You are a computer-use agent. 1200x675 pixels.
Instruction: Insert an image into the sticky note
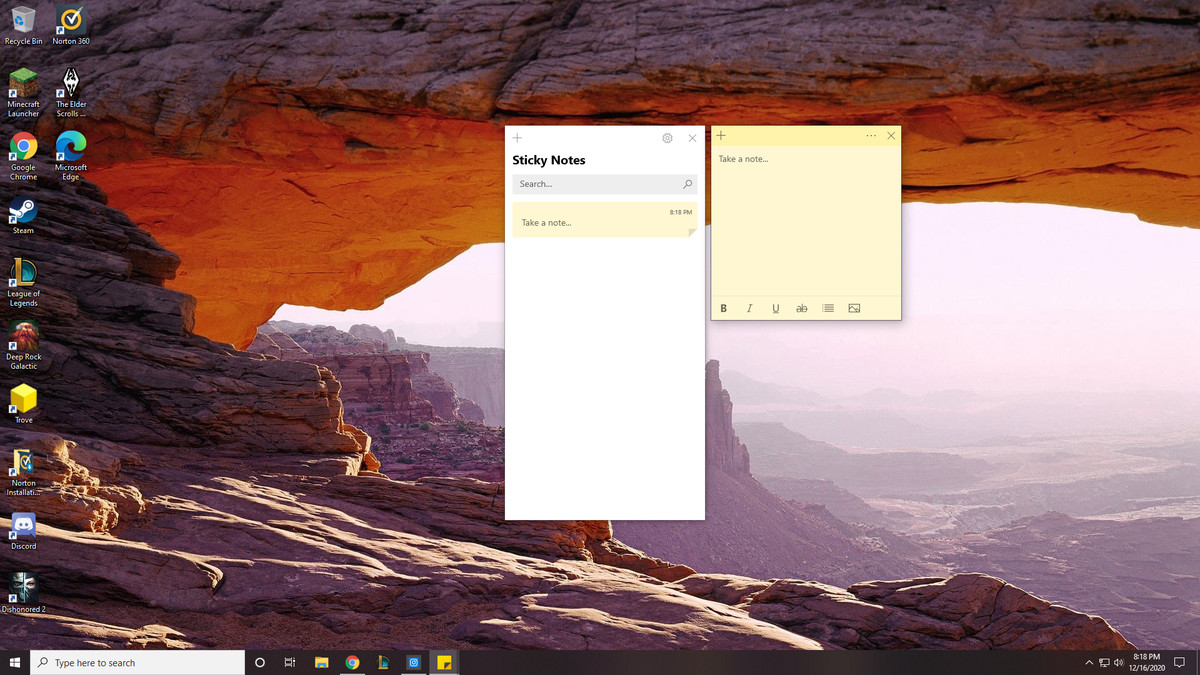[x=854, y=308]
